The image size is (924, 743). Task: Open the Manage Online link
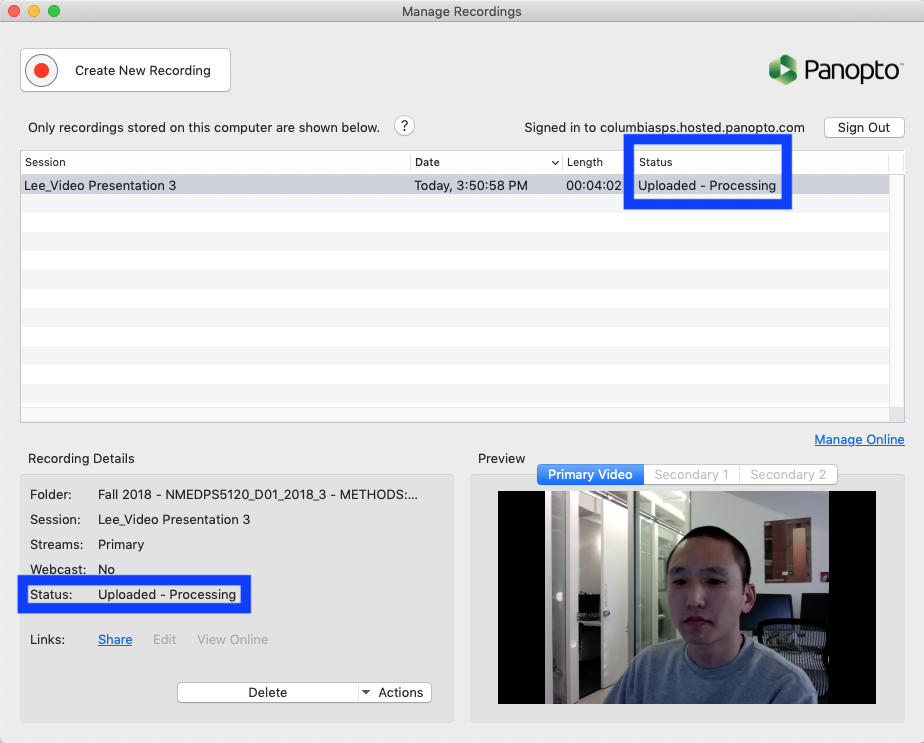click(859, 440)
